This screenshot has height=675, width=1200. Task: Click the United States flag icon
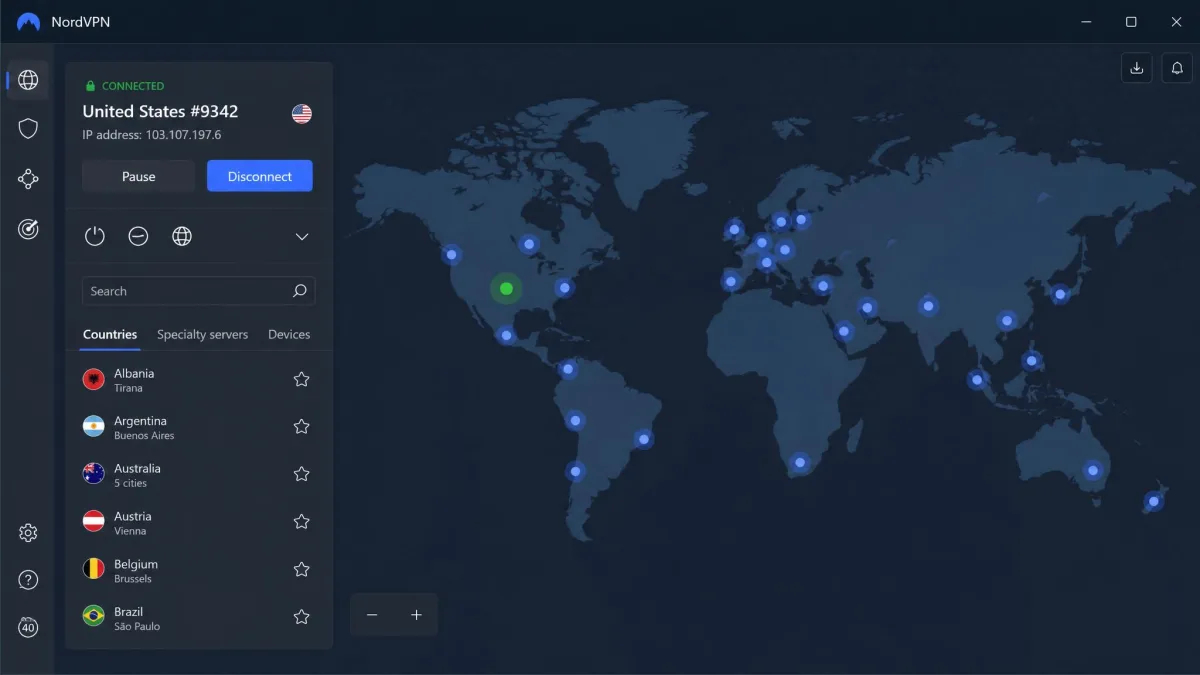tap(302, 113)
